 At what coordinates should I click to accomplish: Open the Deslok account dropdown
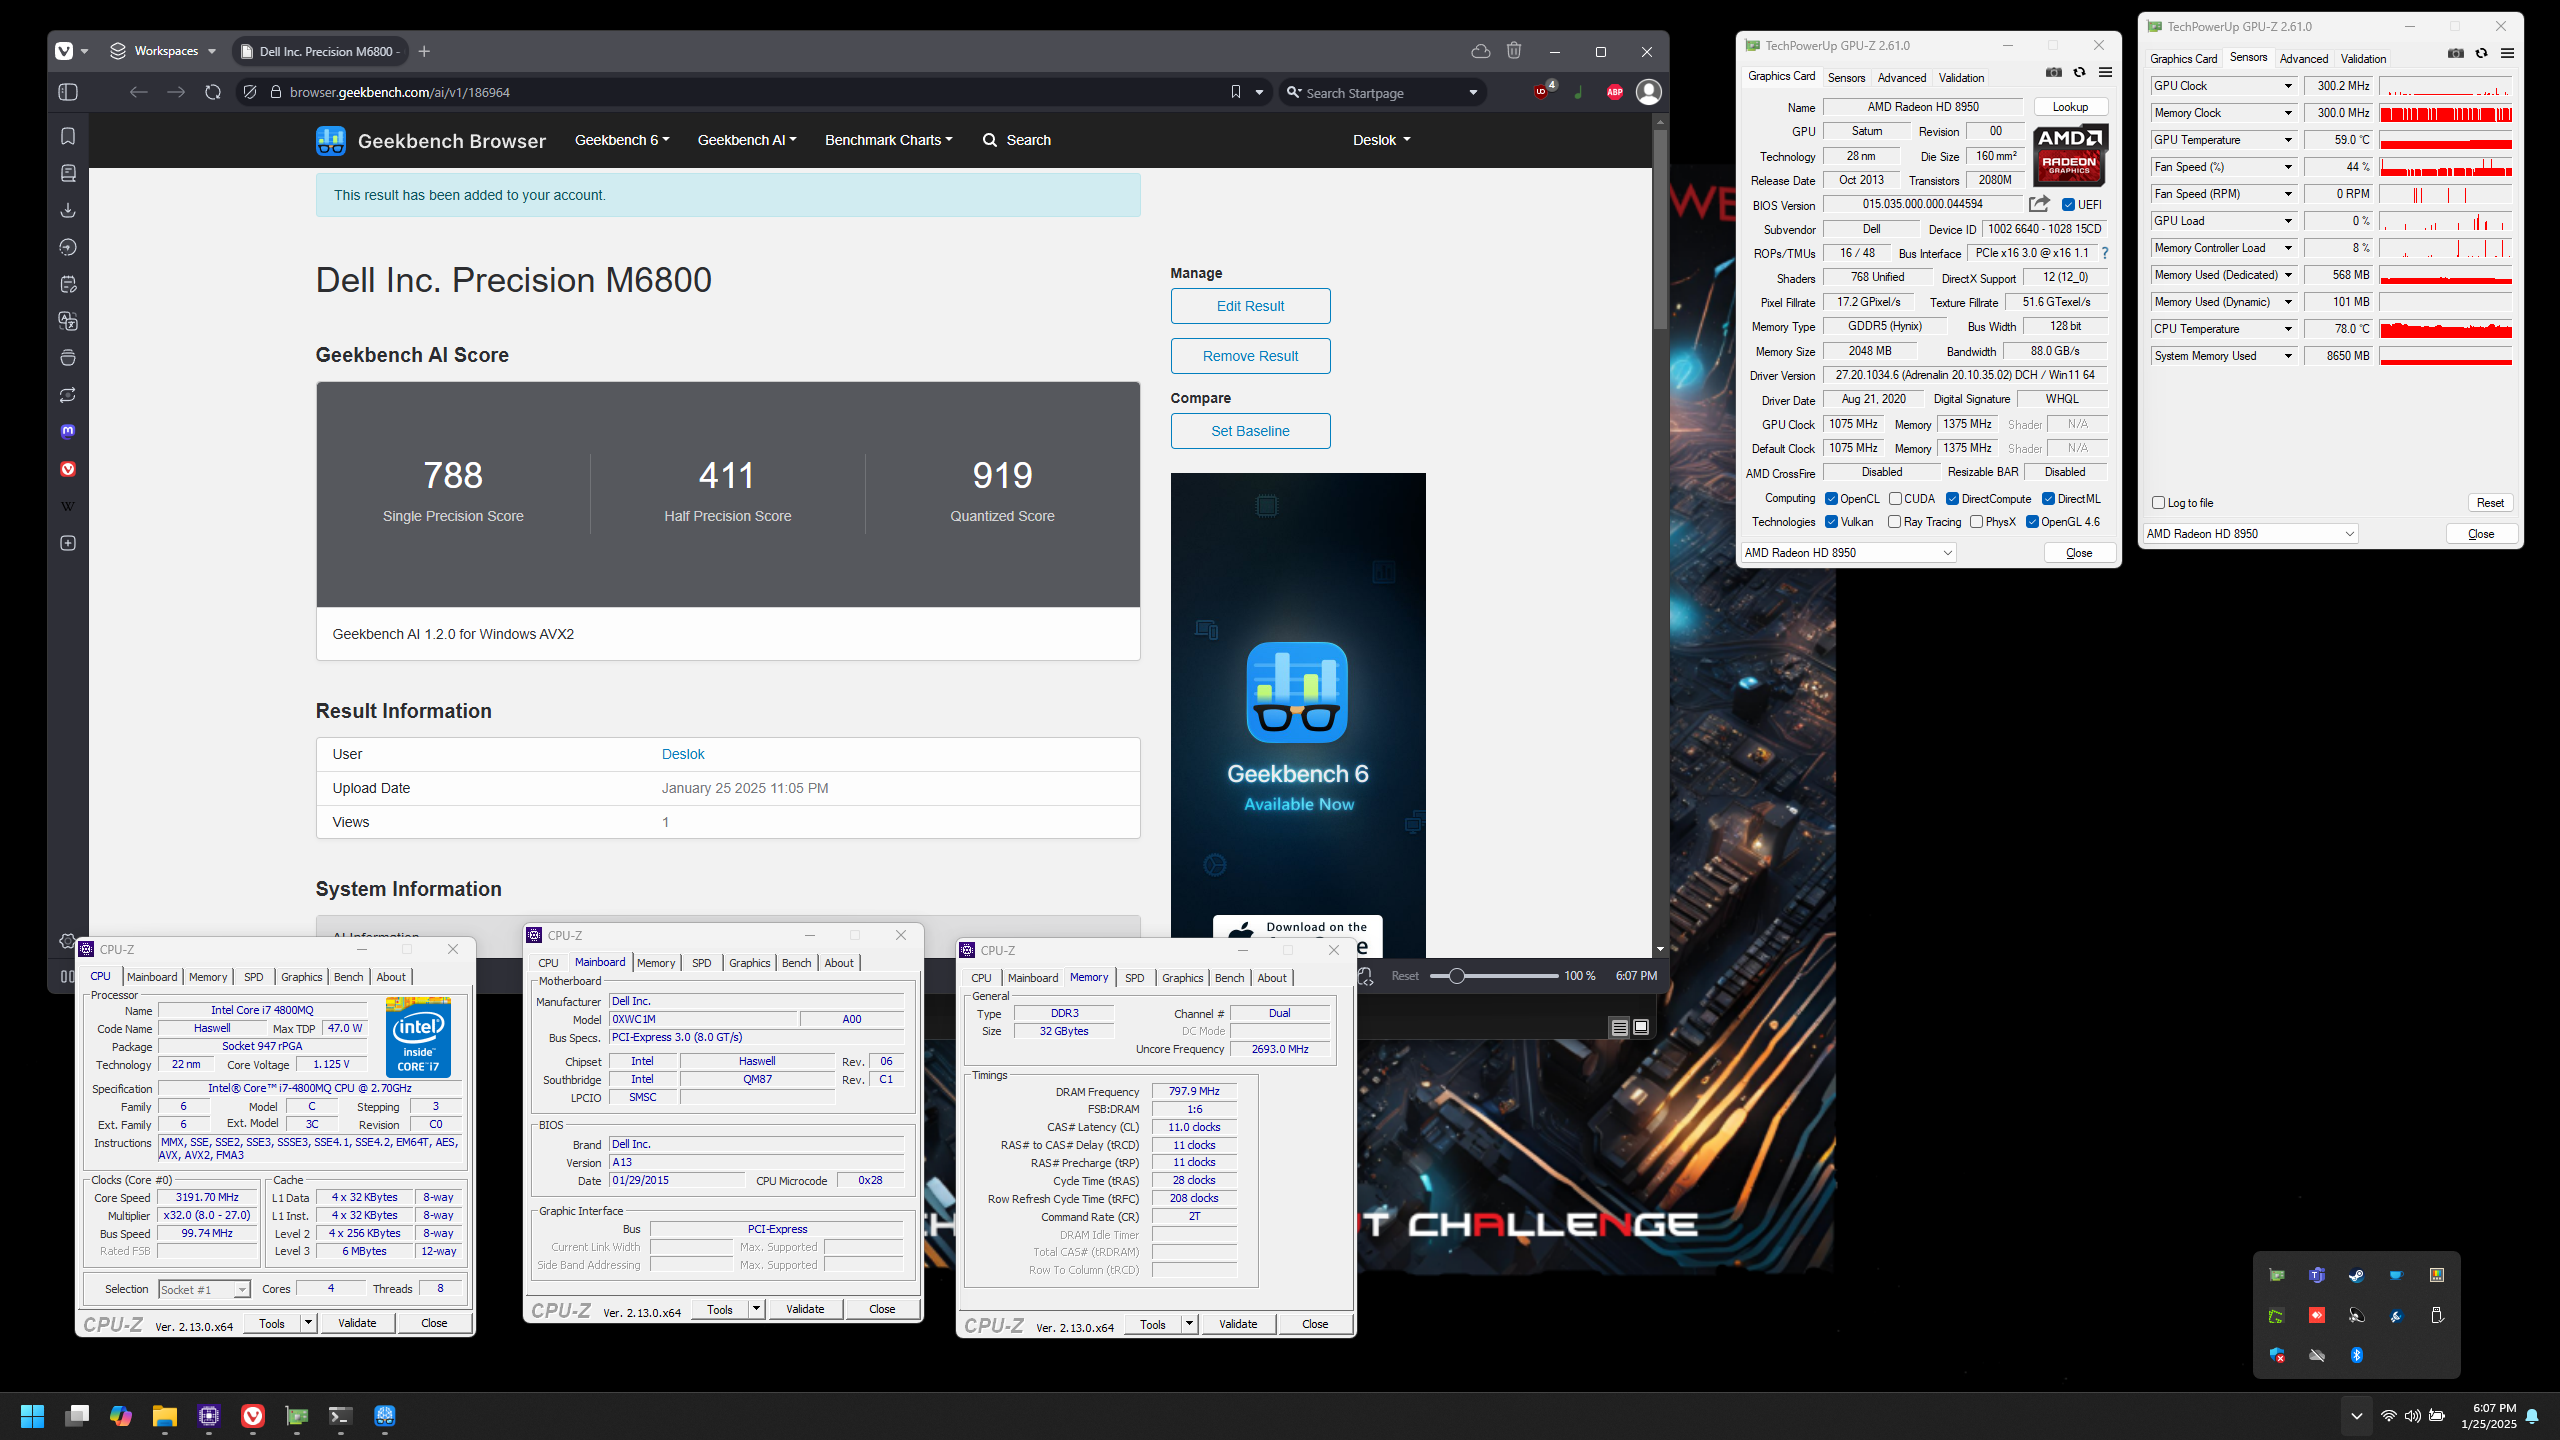(x=1381, y=140)
